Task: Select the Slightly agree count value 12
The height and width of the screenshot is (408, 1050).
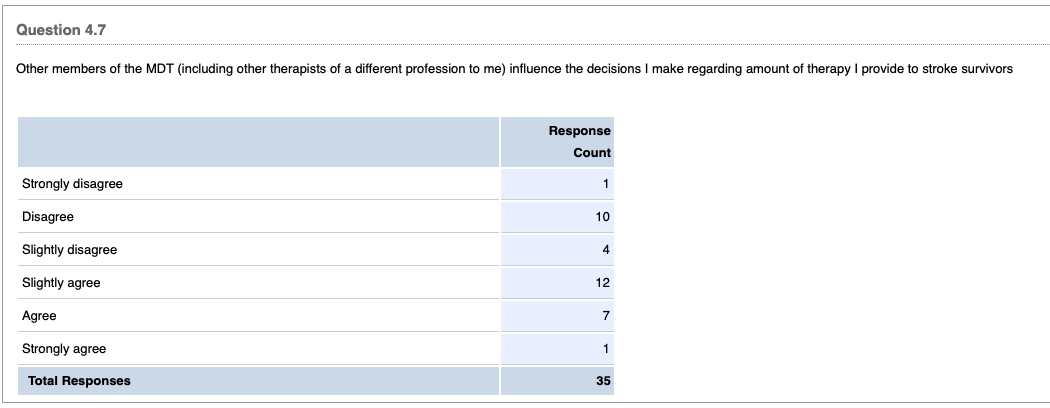Action: (602, 283)
